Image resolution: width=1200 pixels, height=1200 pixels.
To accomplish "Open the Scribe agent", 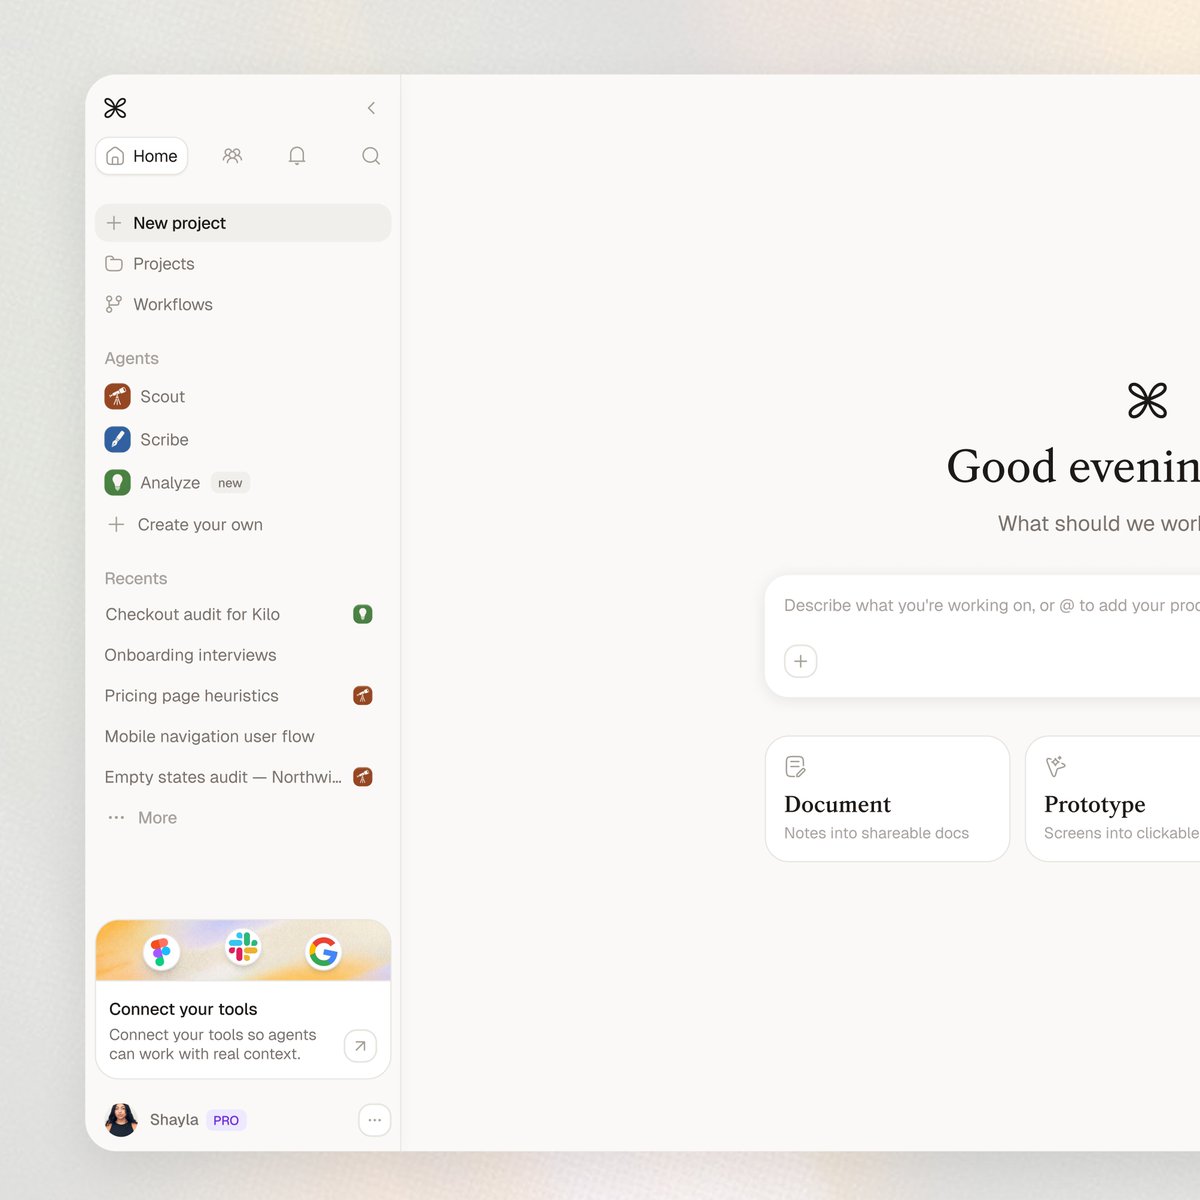I will 243,439.
